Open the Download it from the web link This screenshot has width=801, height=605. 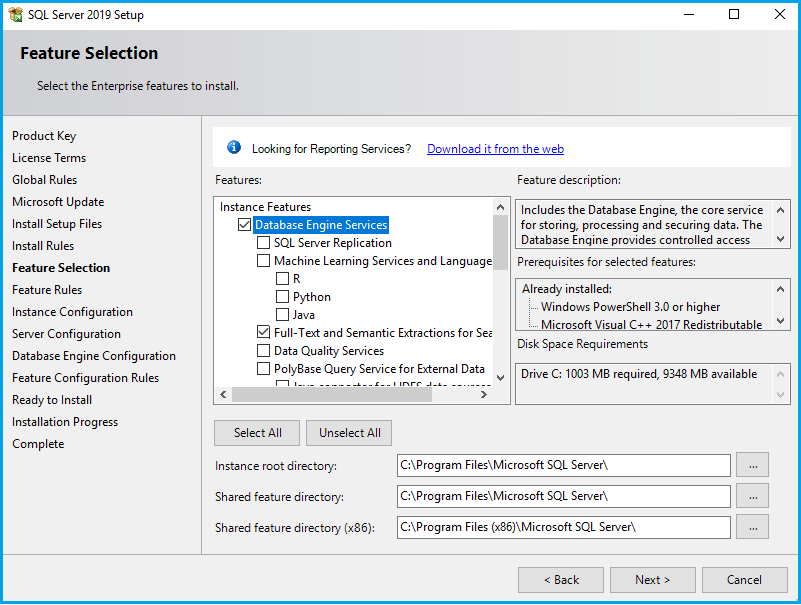495,149
